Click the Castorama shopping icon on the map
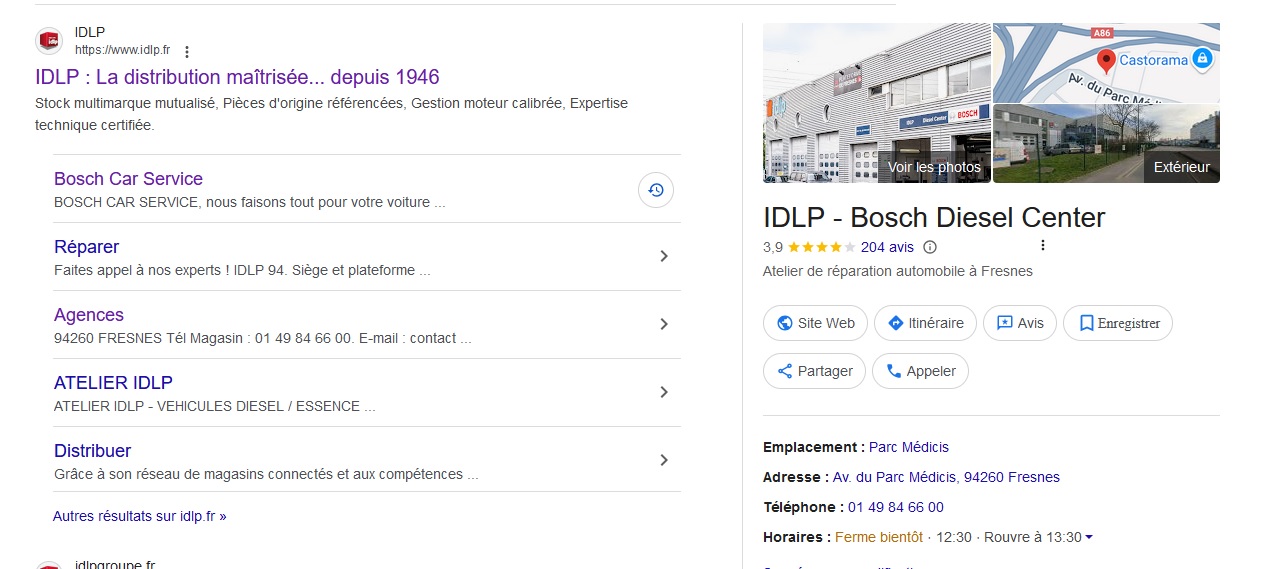Viewport: 1267px width, 569px height. coord(1203,60)
